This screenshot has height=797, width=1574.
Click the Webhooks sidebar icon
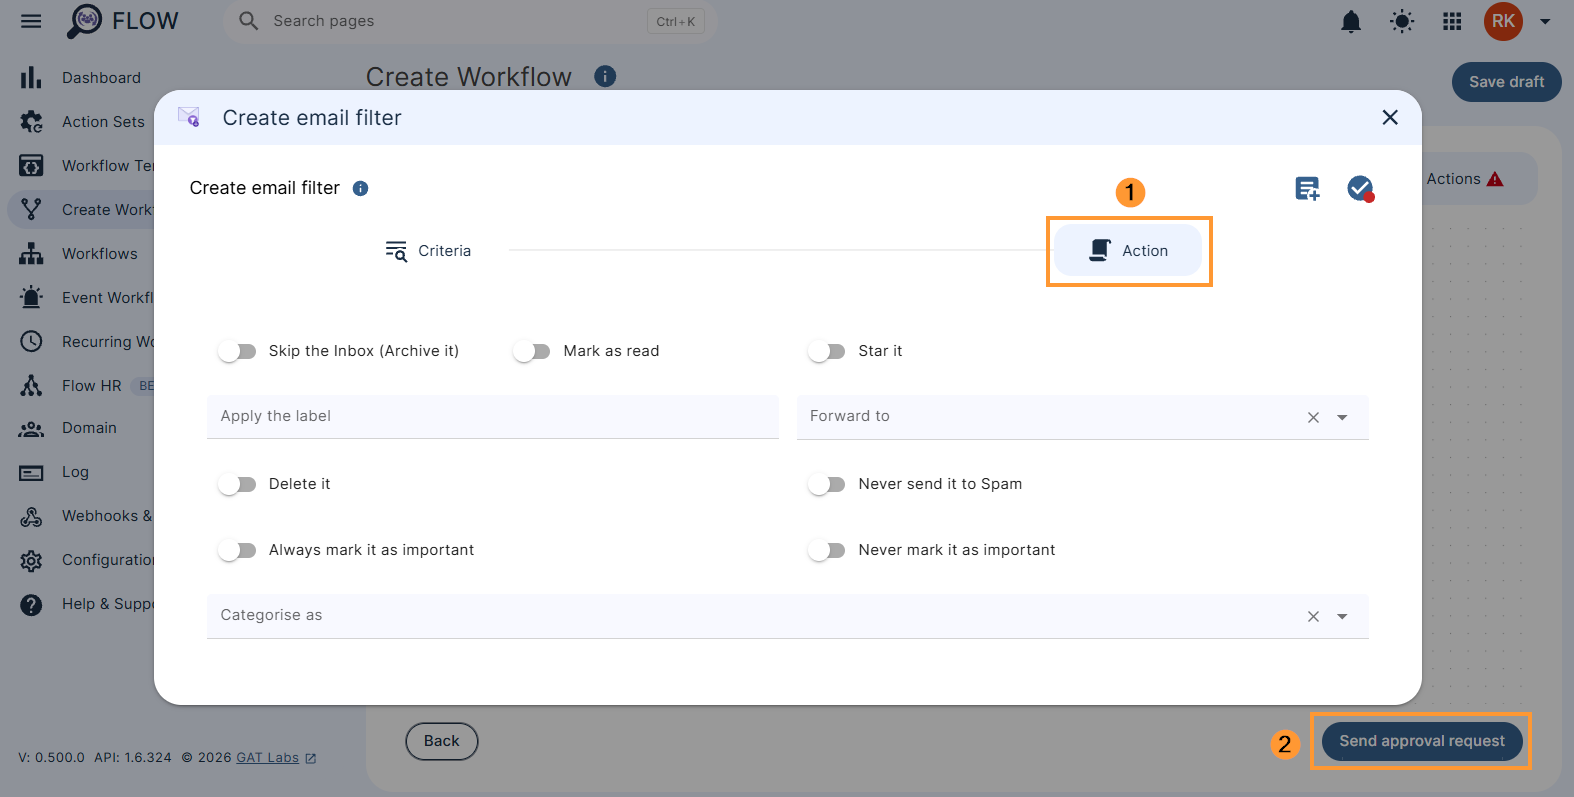pyautogui.click(x=31, y=516)
